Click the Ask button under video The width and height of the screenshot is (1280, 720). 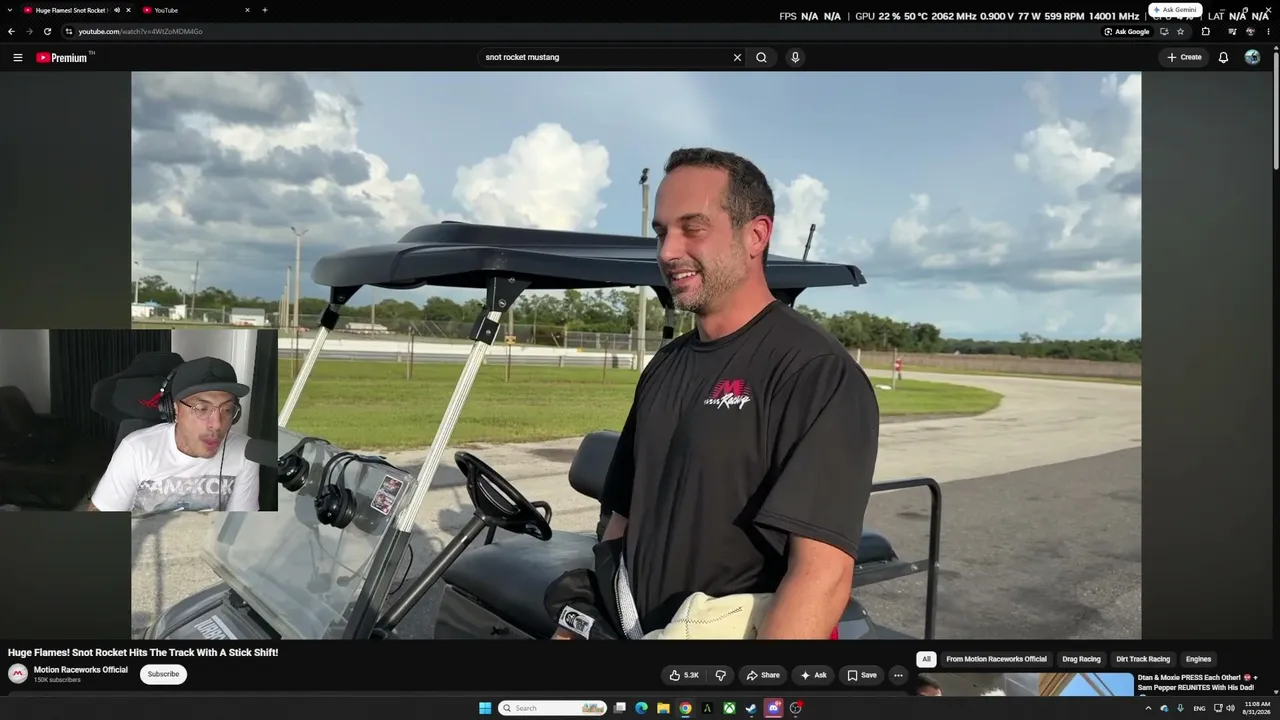(813, 675)
